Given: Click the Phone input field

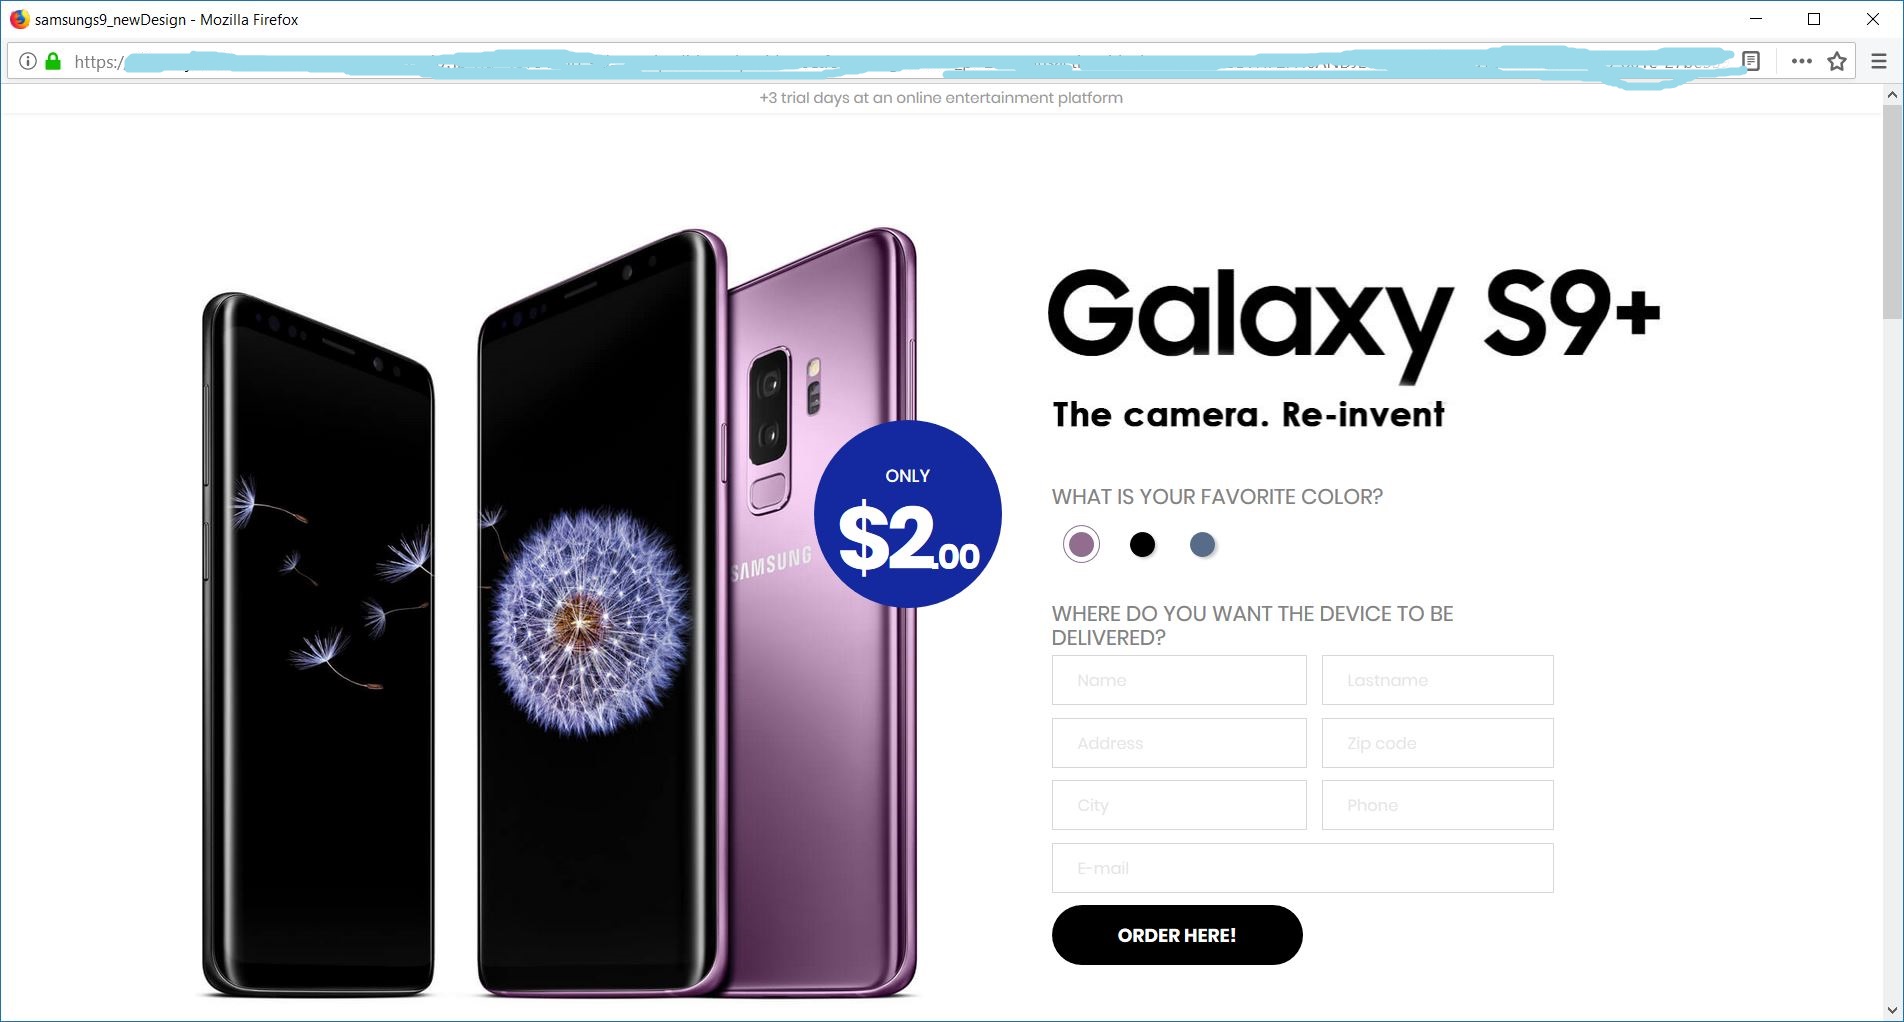Looking at the screenshot, I should 1437,805.
